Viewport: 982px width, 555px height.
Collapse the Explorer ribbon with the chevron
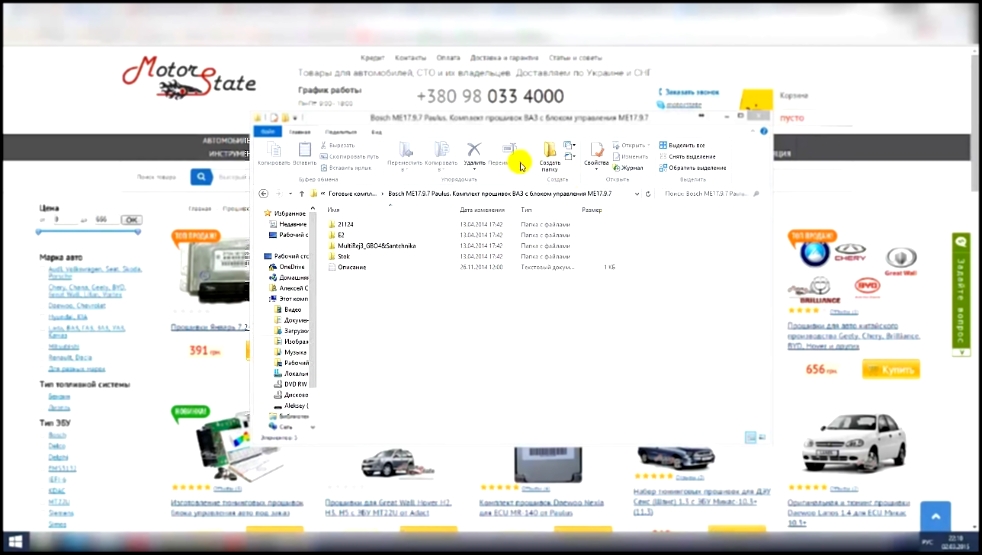click(x=752, y=132)
